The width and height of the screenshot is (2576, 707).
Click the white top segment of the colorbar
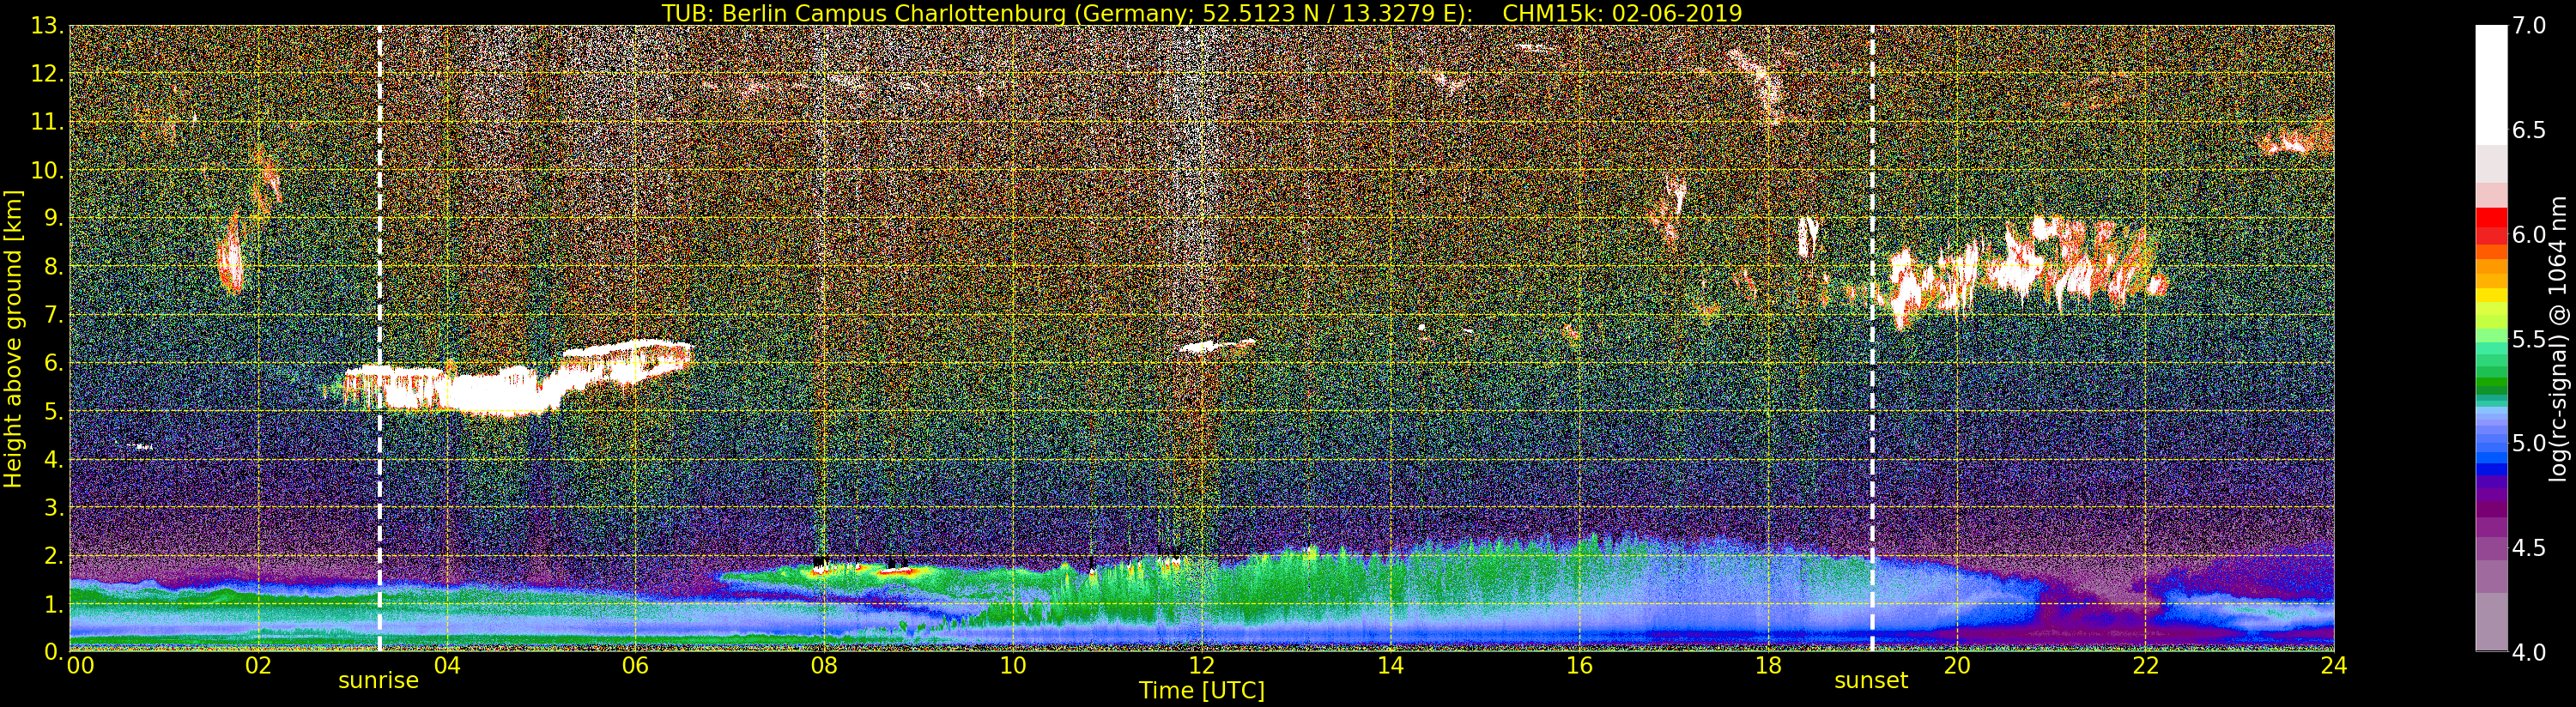[x=2491, y=85]
